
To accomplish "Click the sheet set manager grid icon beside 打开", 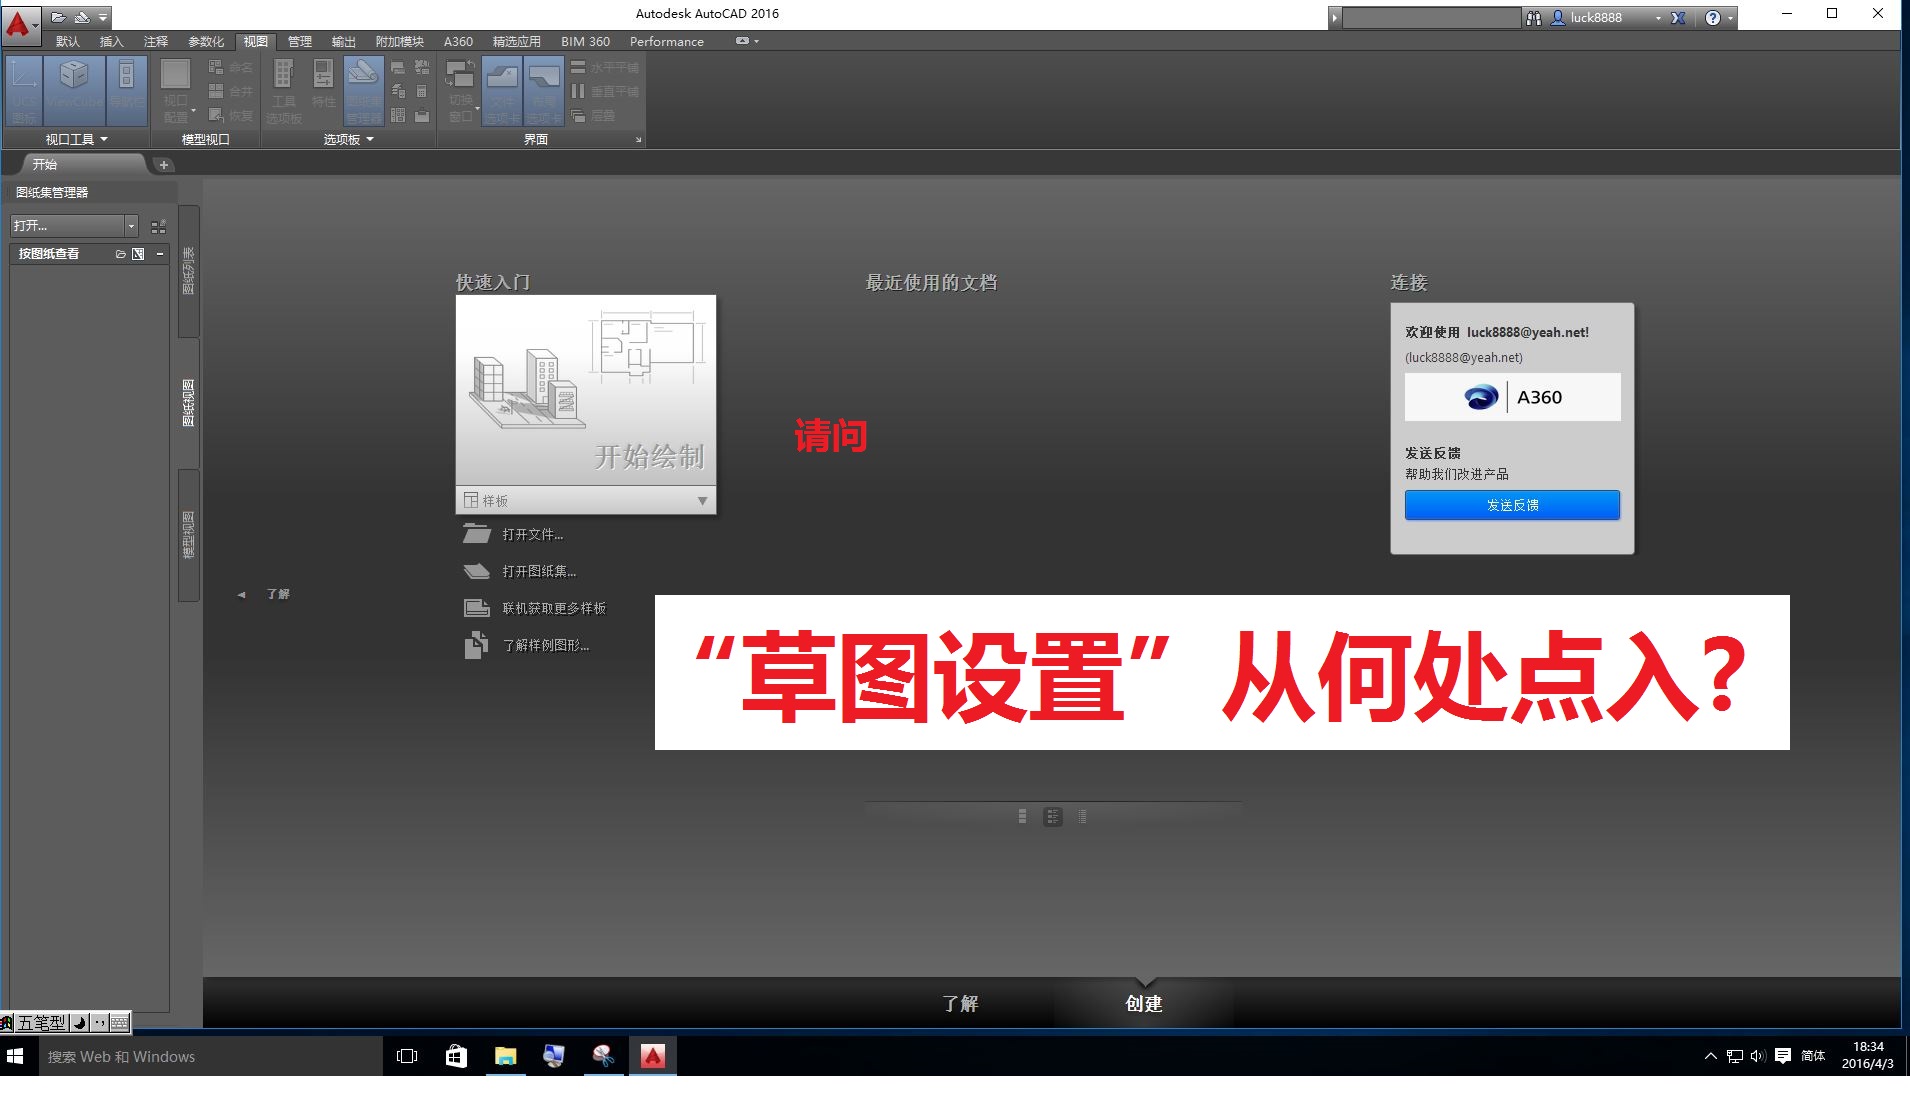I will (x=158, y=227).
